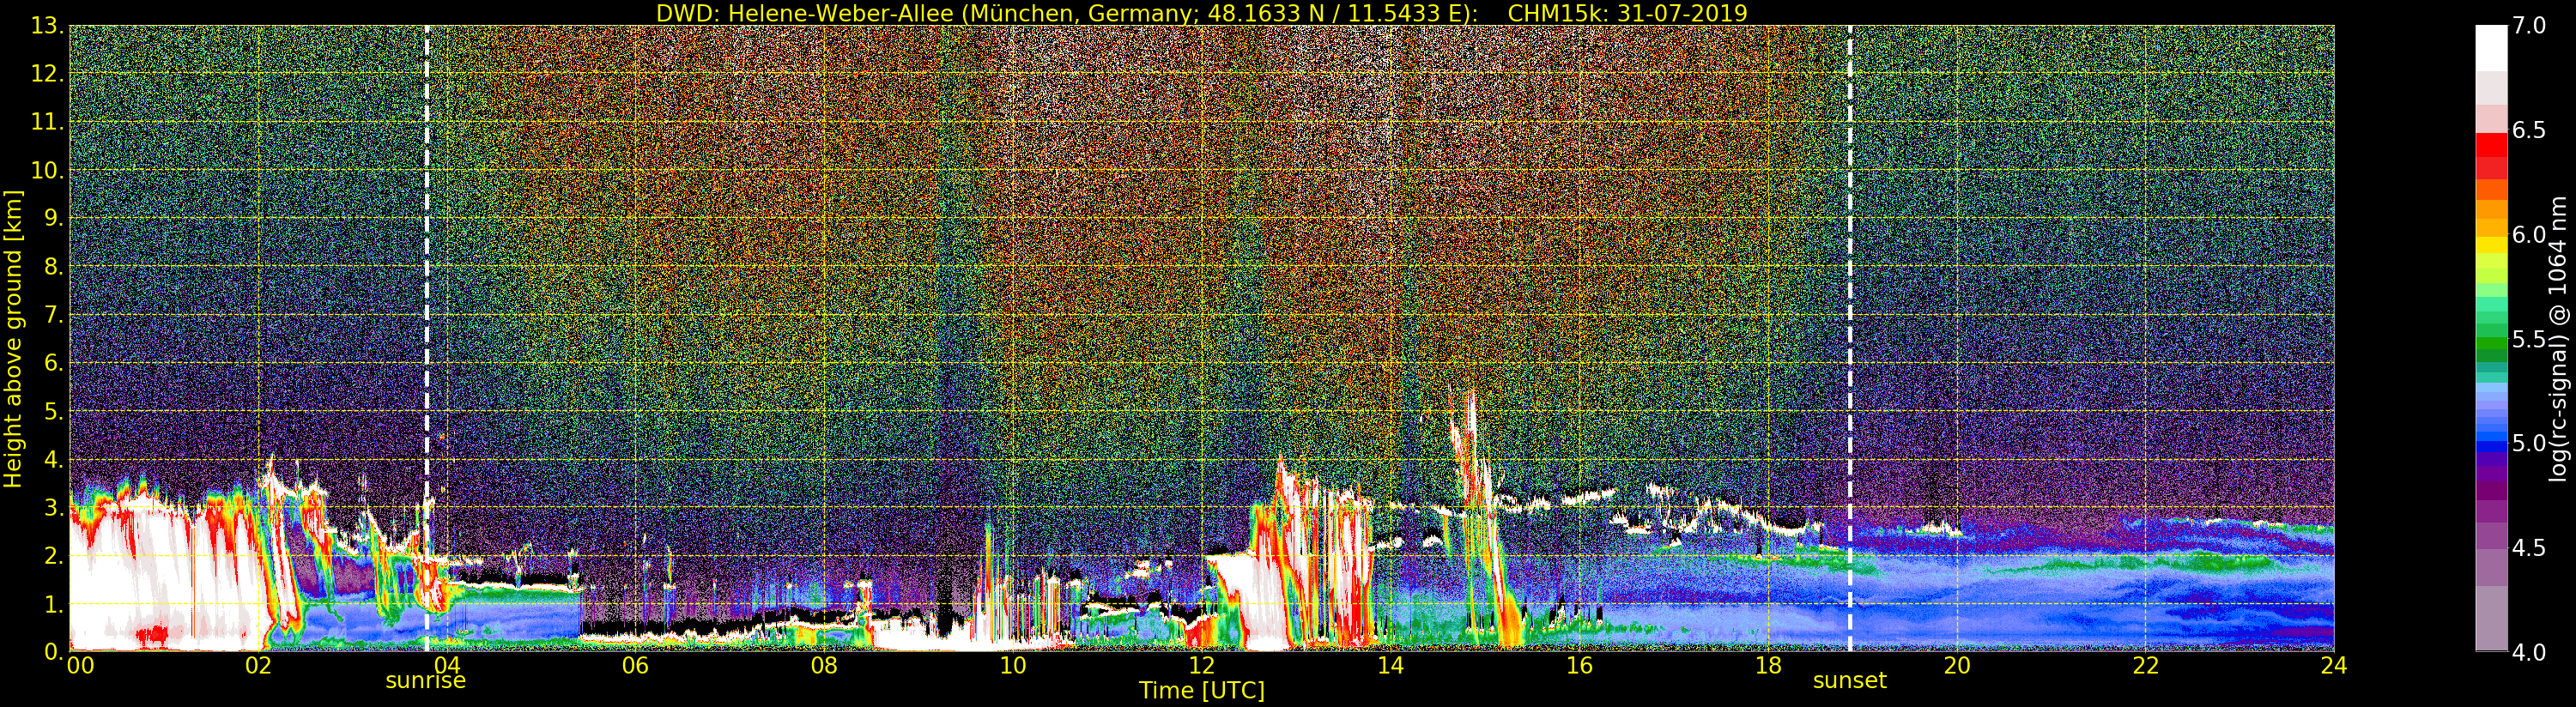Click time-axis tick '16'

[x=1579, y=666]
